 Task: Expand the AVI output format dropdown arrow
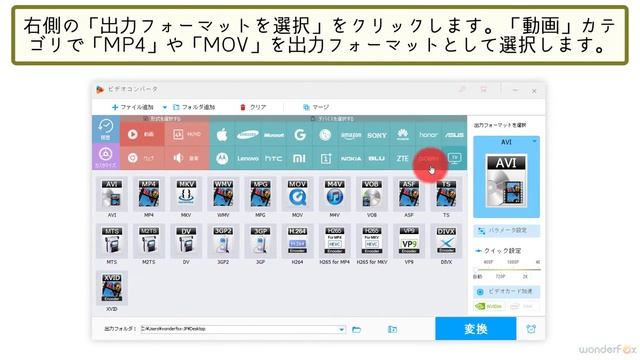pyautogui.click(x=534, y=141)
